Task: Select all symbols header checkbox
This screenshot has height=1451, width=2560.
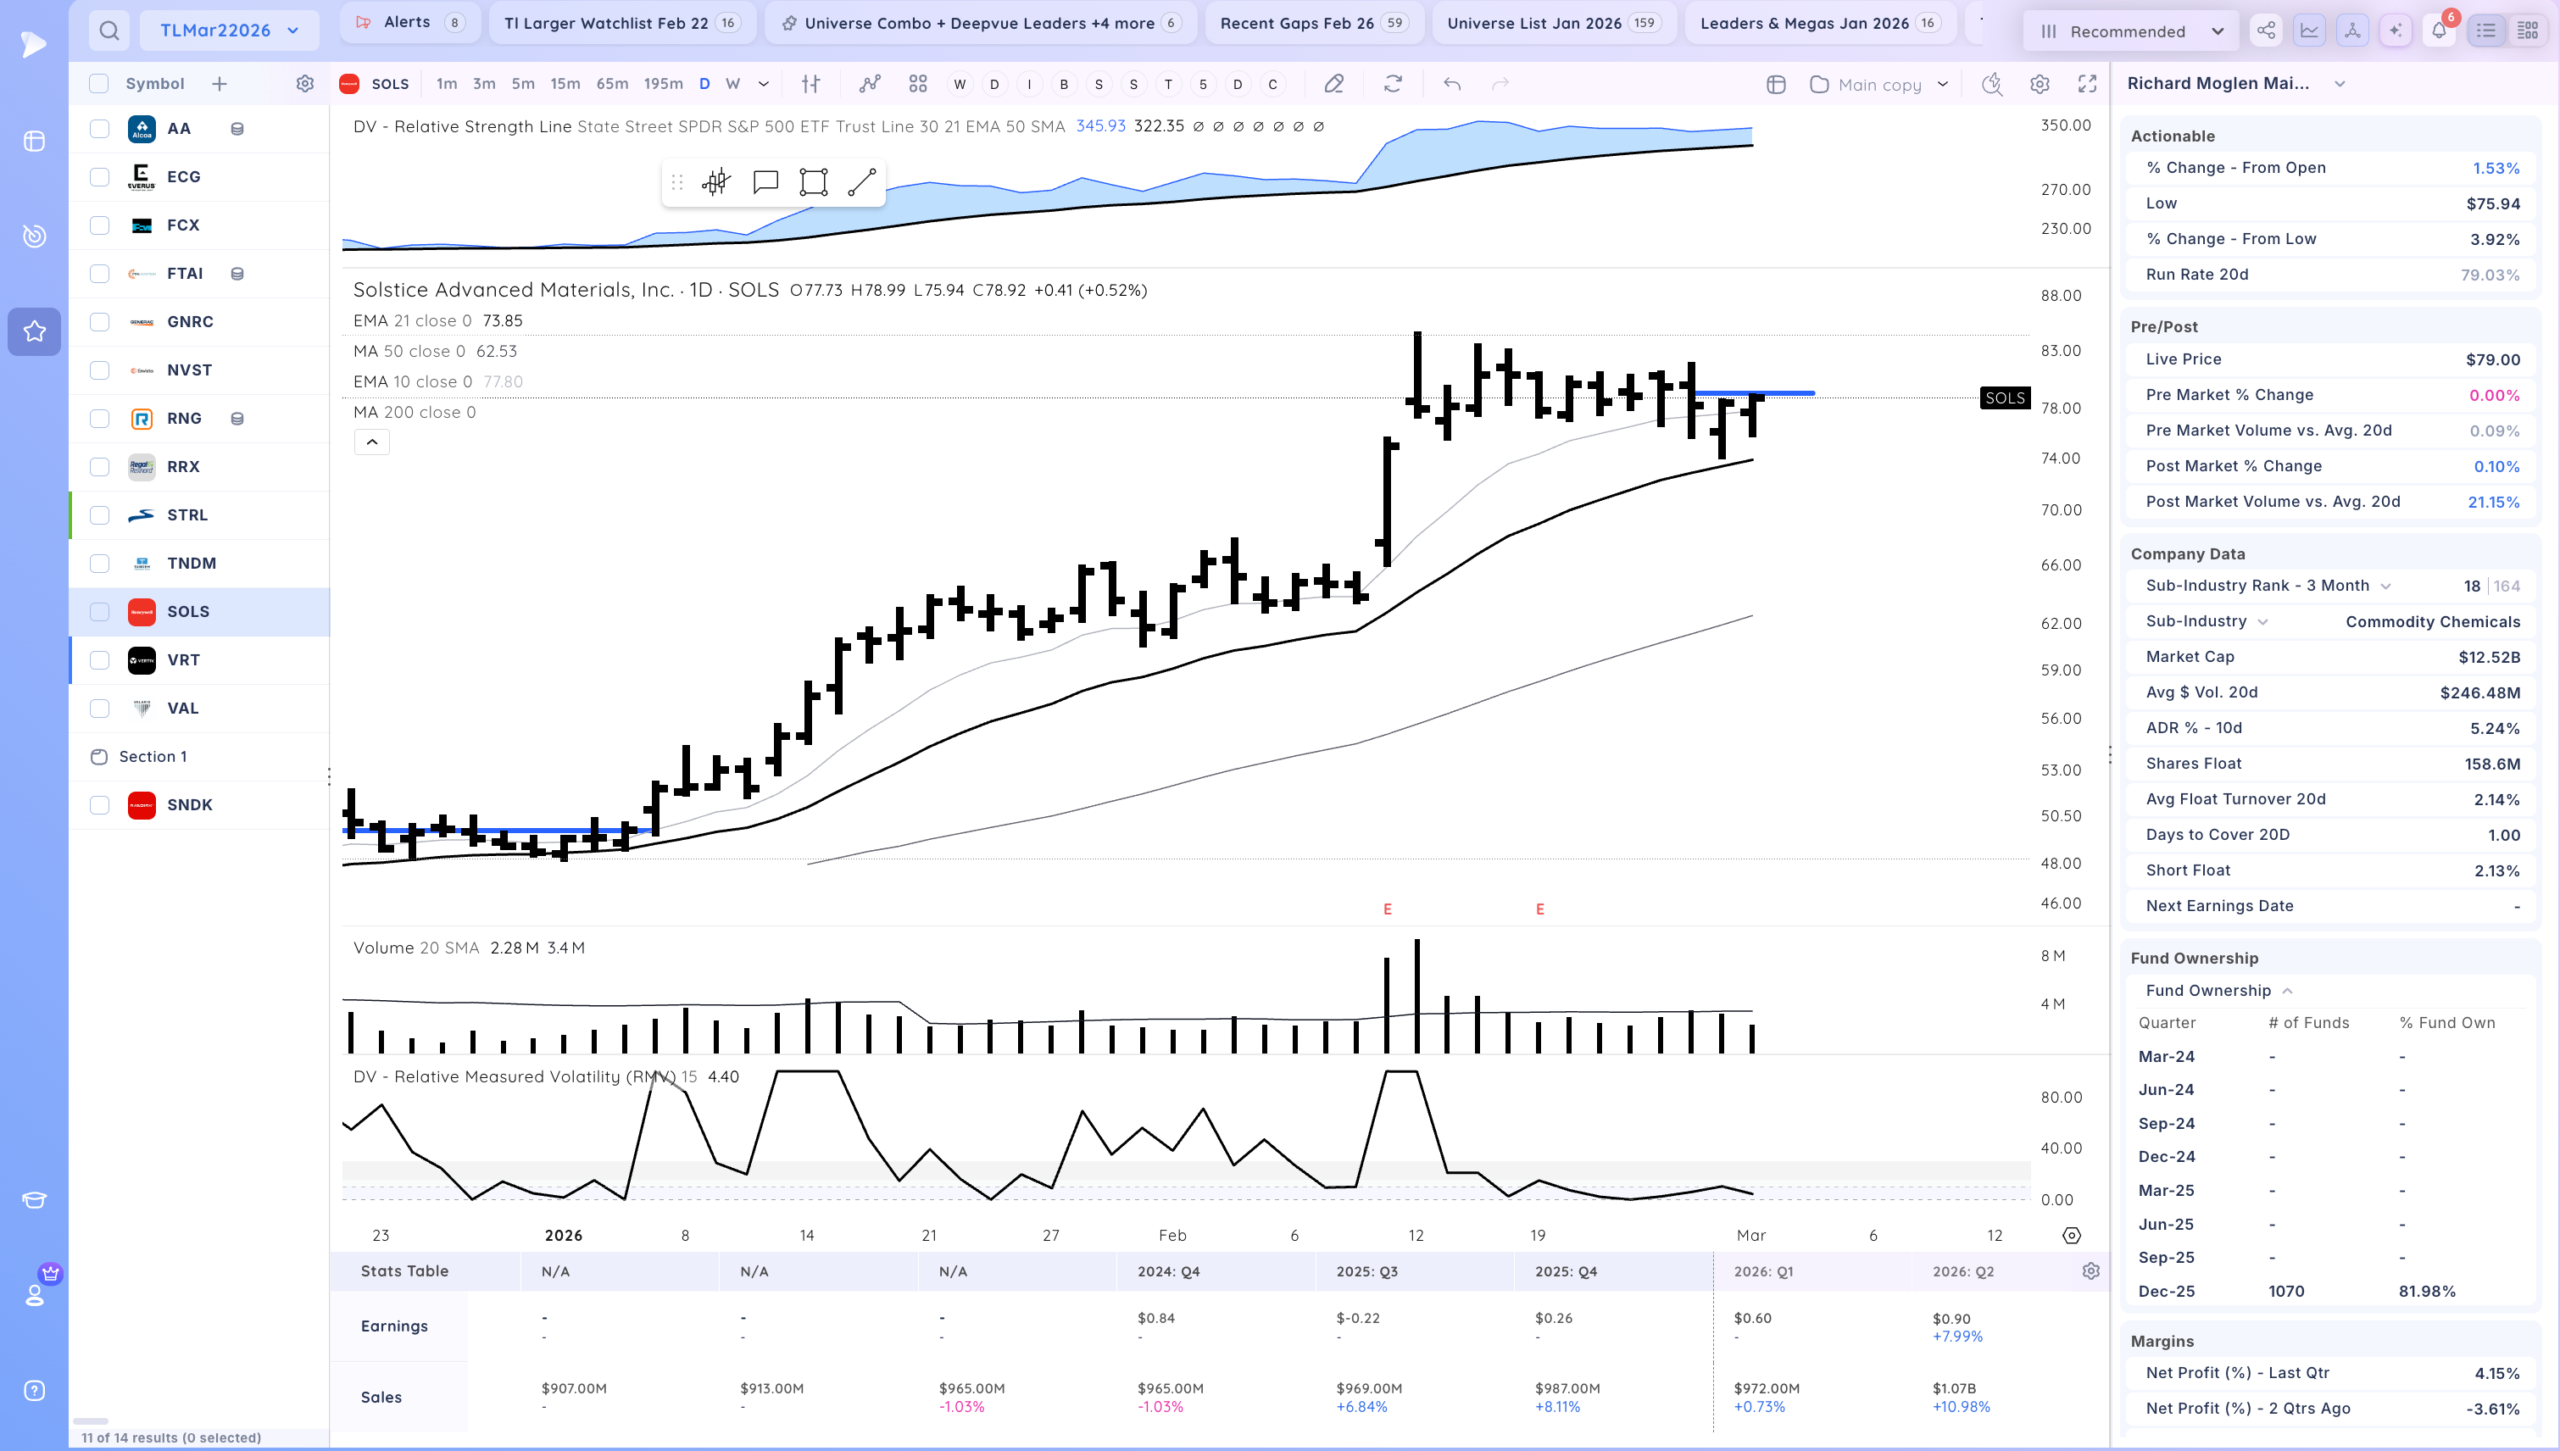Action: click(x=99, y=84)
